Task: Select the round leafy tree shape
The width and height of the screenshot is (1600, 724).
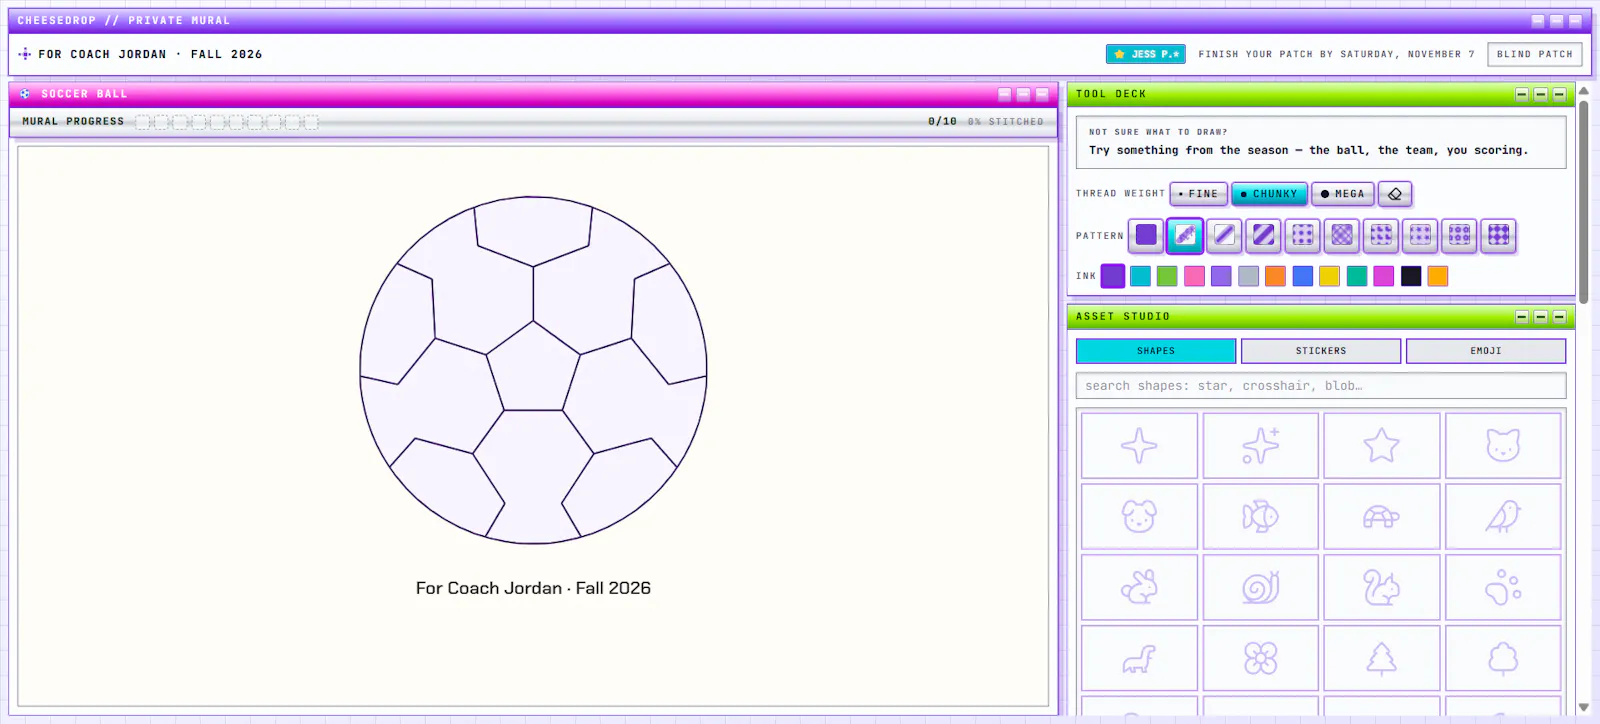Action: point(1503,658)
